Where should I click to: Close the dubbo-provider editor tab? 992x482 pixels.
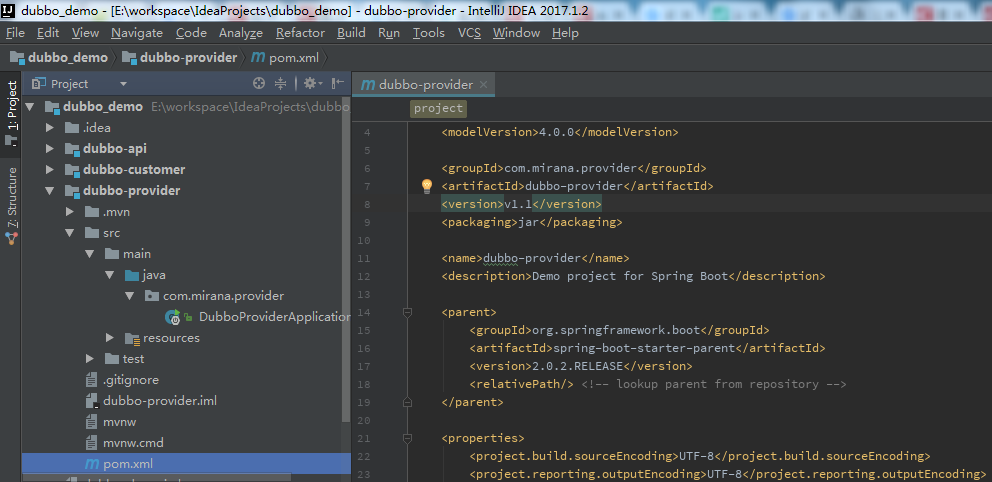(x=483, y=85)
